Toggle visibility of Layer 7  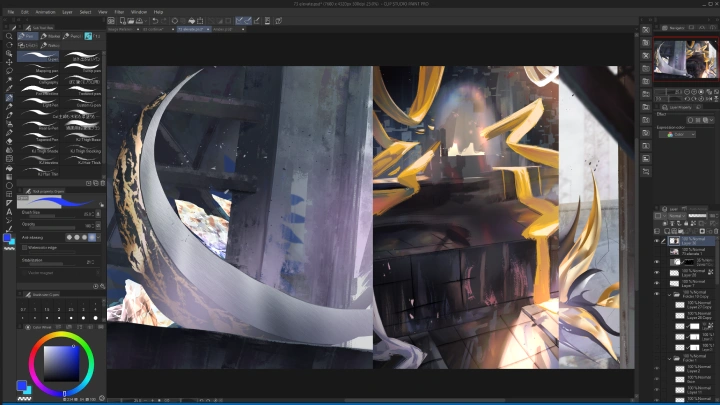tap(657, 283)
